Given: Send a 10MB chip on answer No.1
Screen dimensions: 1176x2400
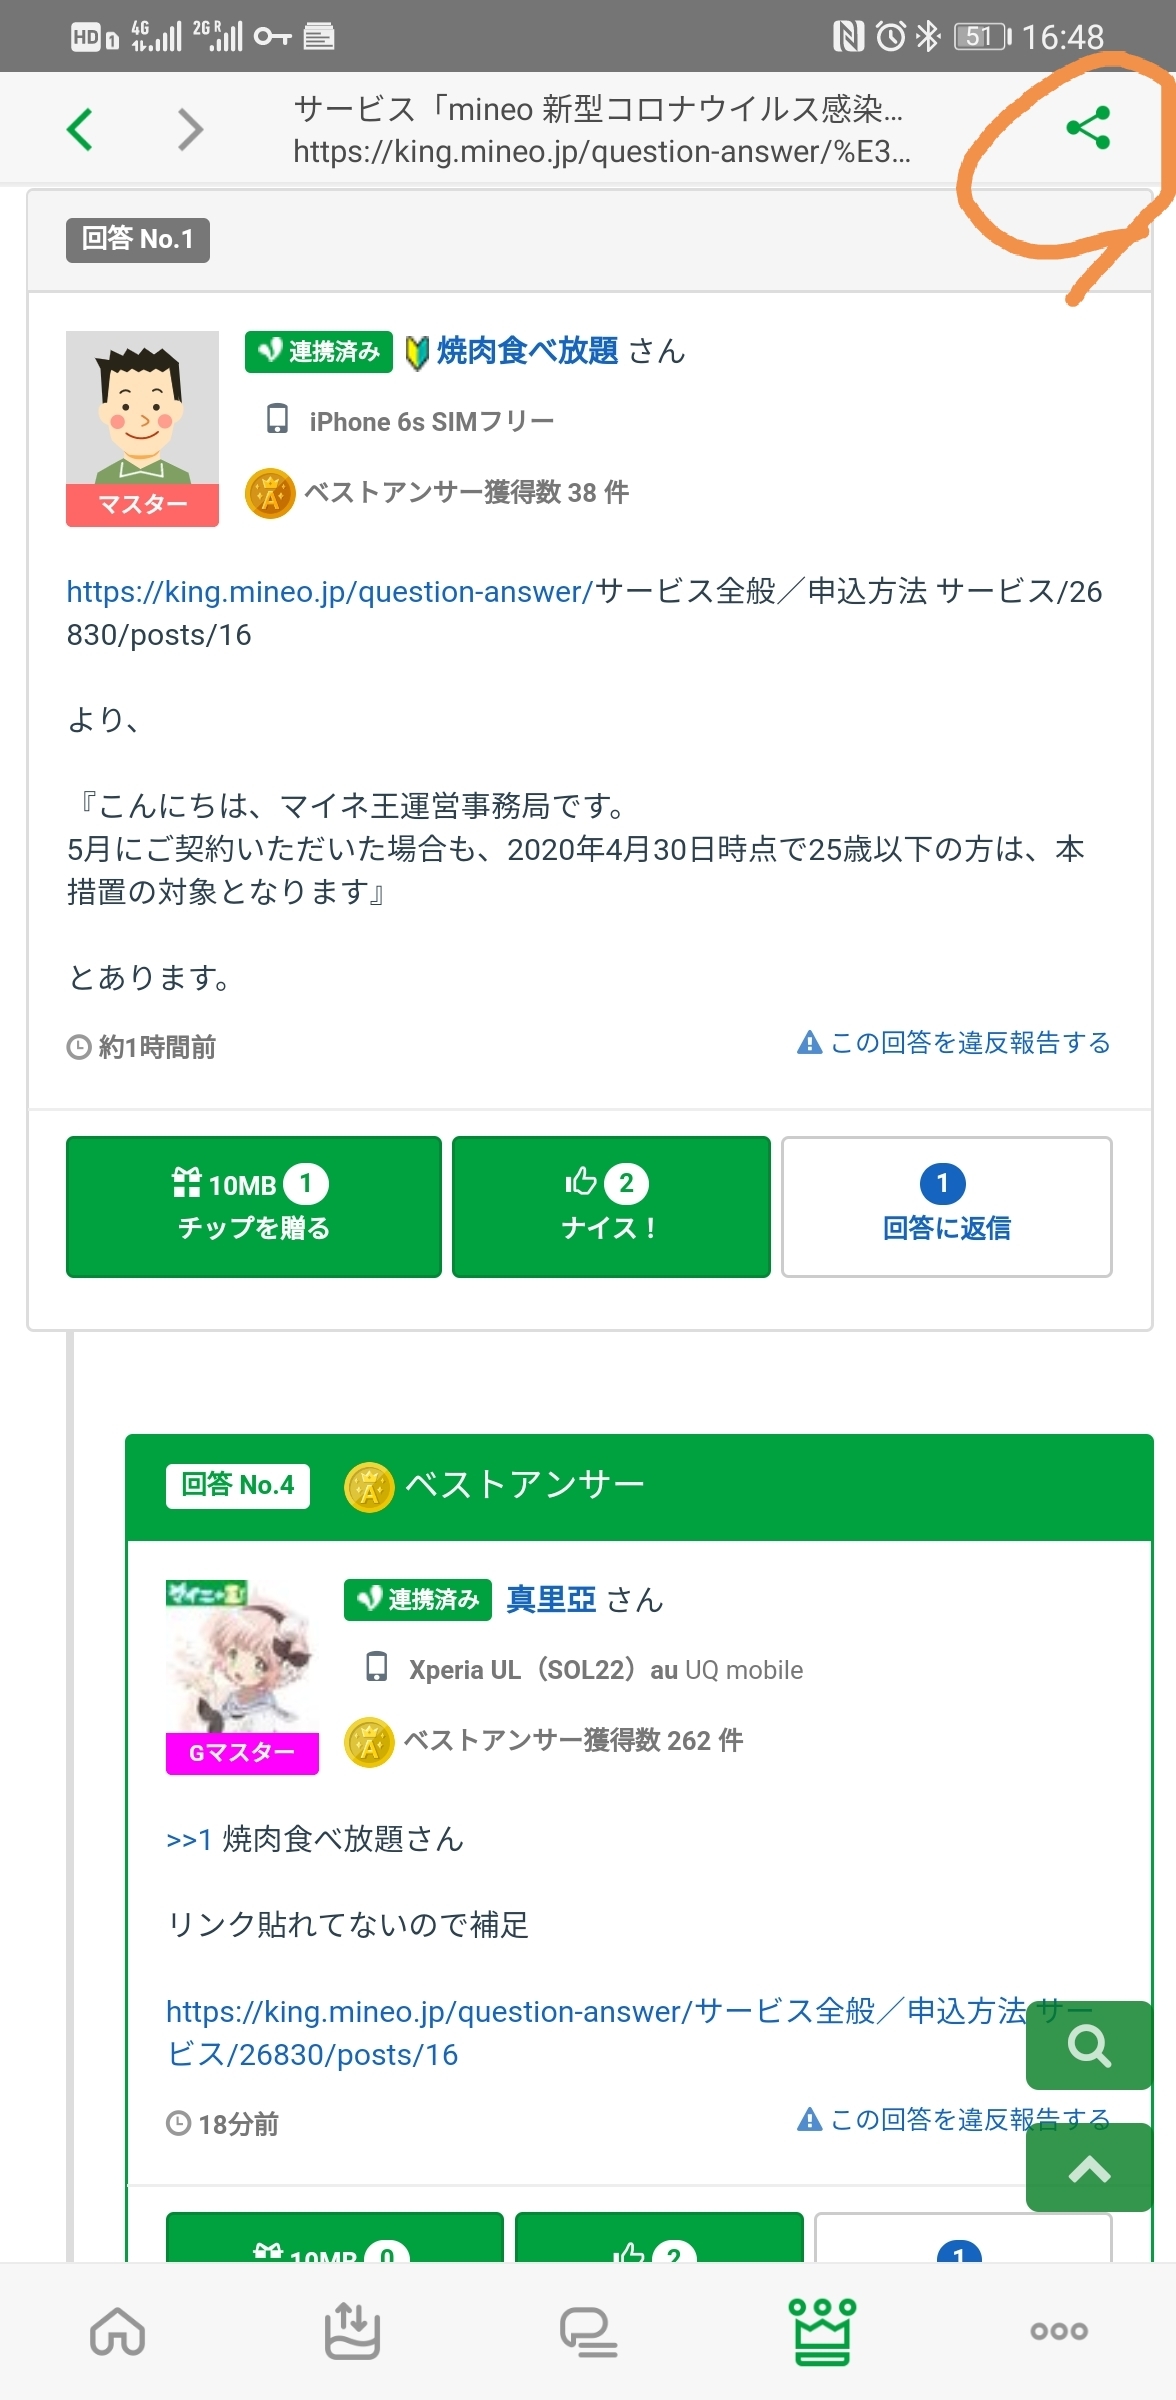Looking at the screenshot, I should point(254,1207).
